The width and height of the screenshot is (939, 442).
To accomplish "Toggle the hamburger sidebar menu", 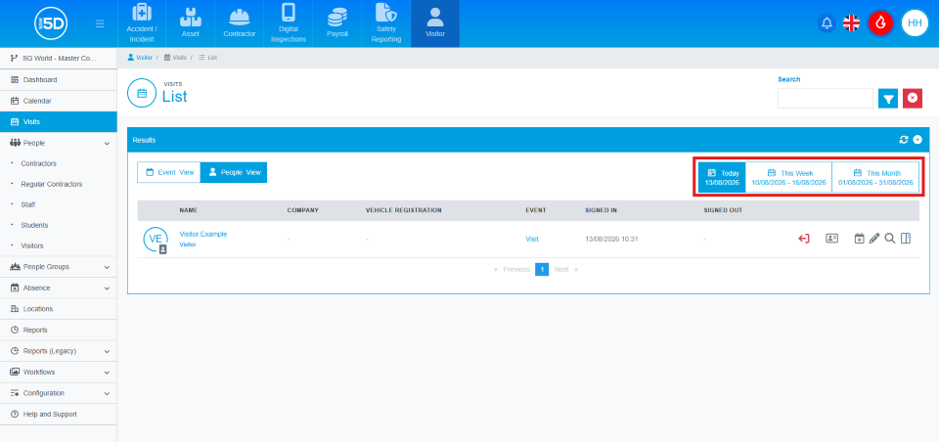I will point(100,24).
